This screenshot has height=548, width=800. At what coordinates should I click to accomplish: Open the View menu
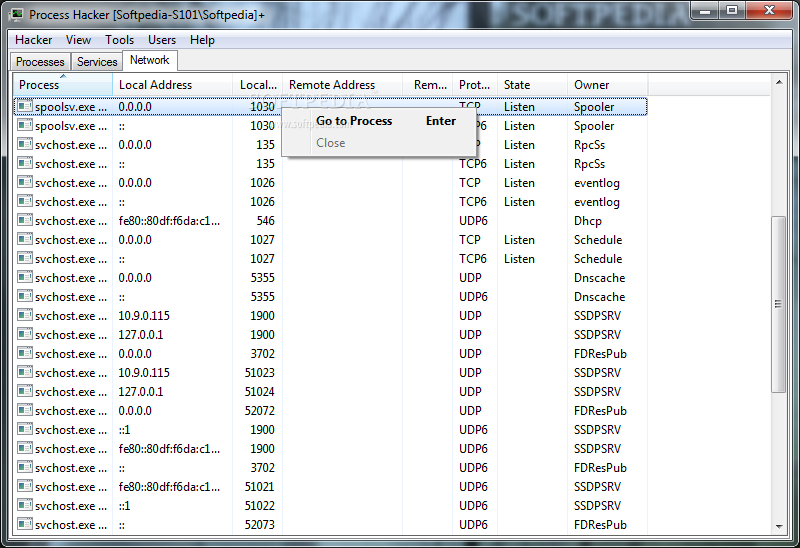[78, 40]
